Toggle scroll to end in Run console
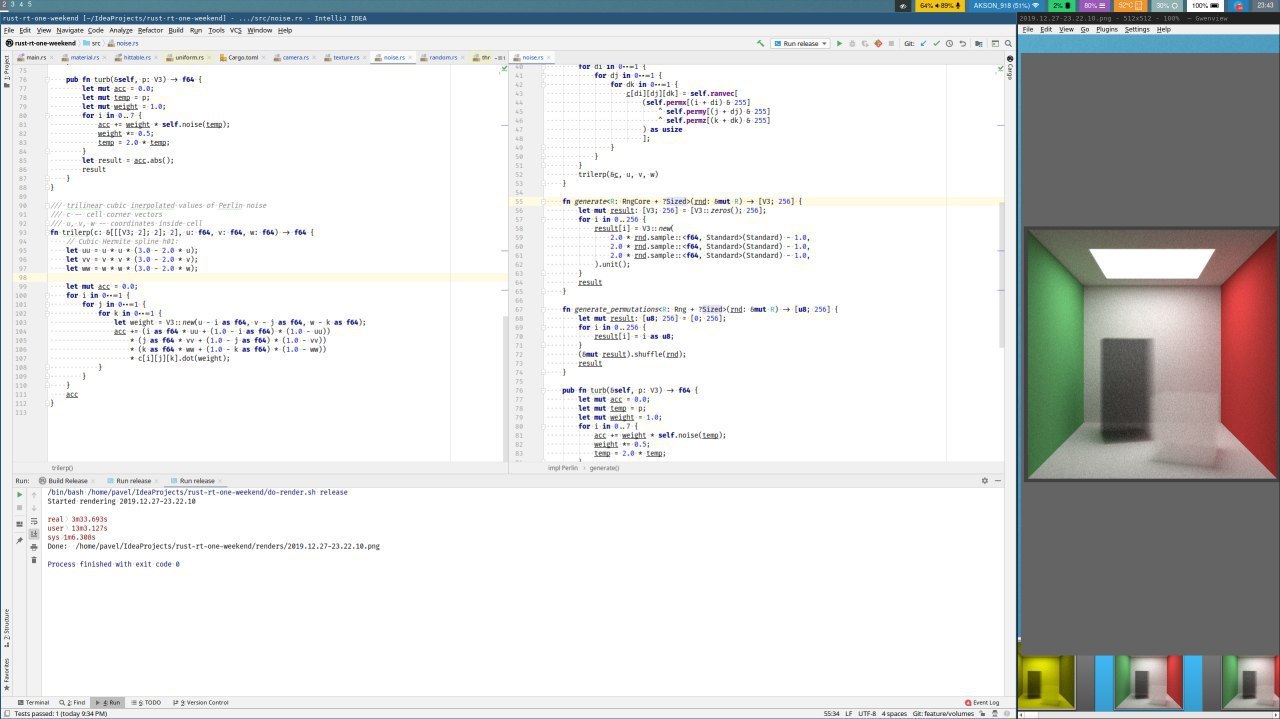Screen dimensions: 1280x719 click(x=33, y=534)
